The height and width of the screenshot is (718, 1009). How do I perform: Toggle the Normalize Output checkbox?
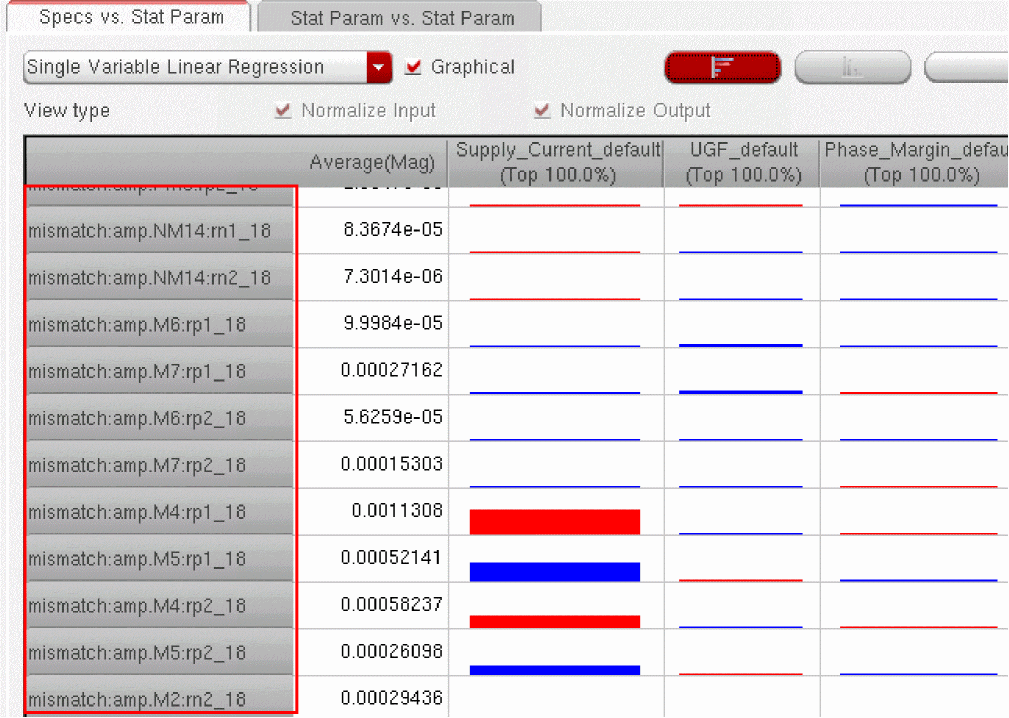click(542, 111)
